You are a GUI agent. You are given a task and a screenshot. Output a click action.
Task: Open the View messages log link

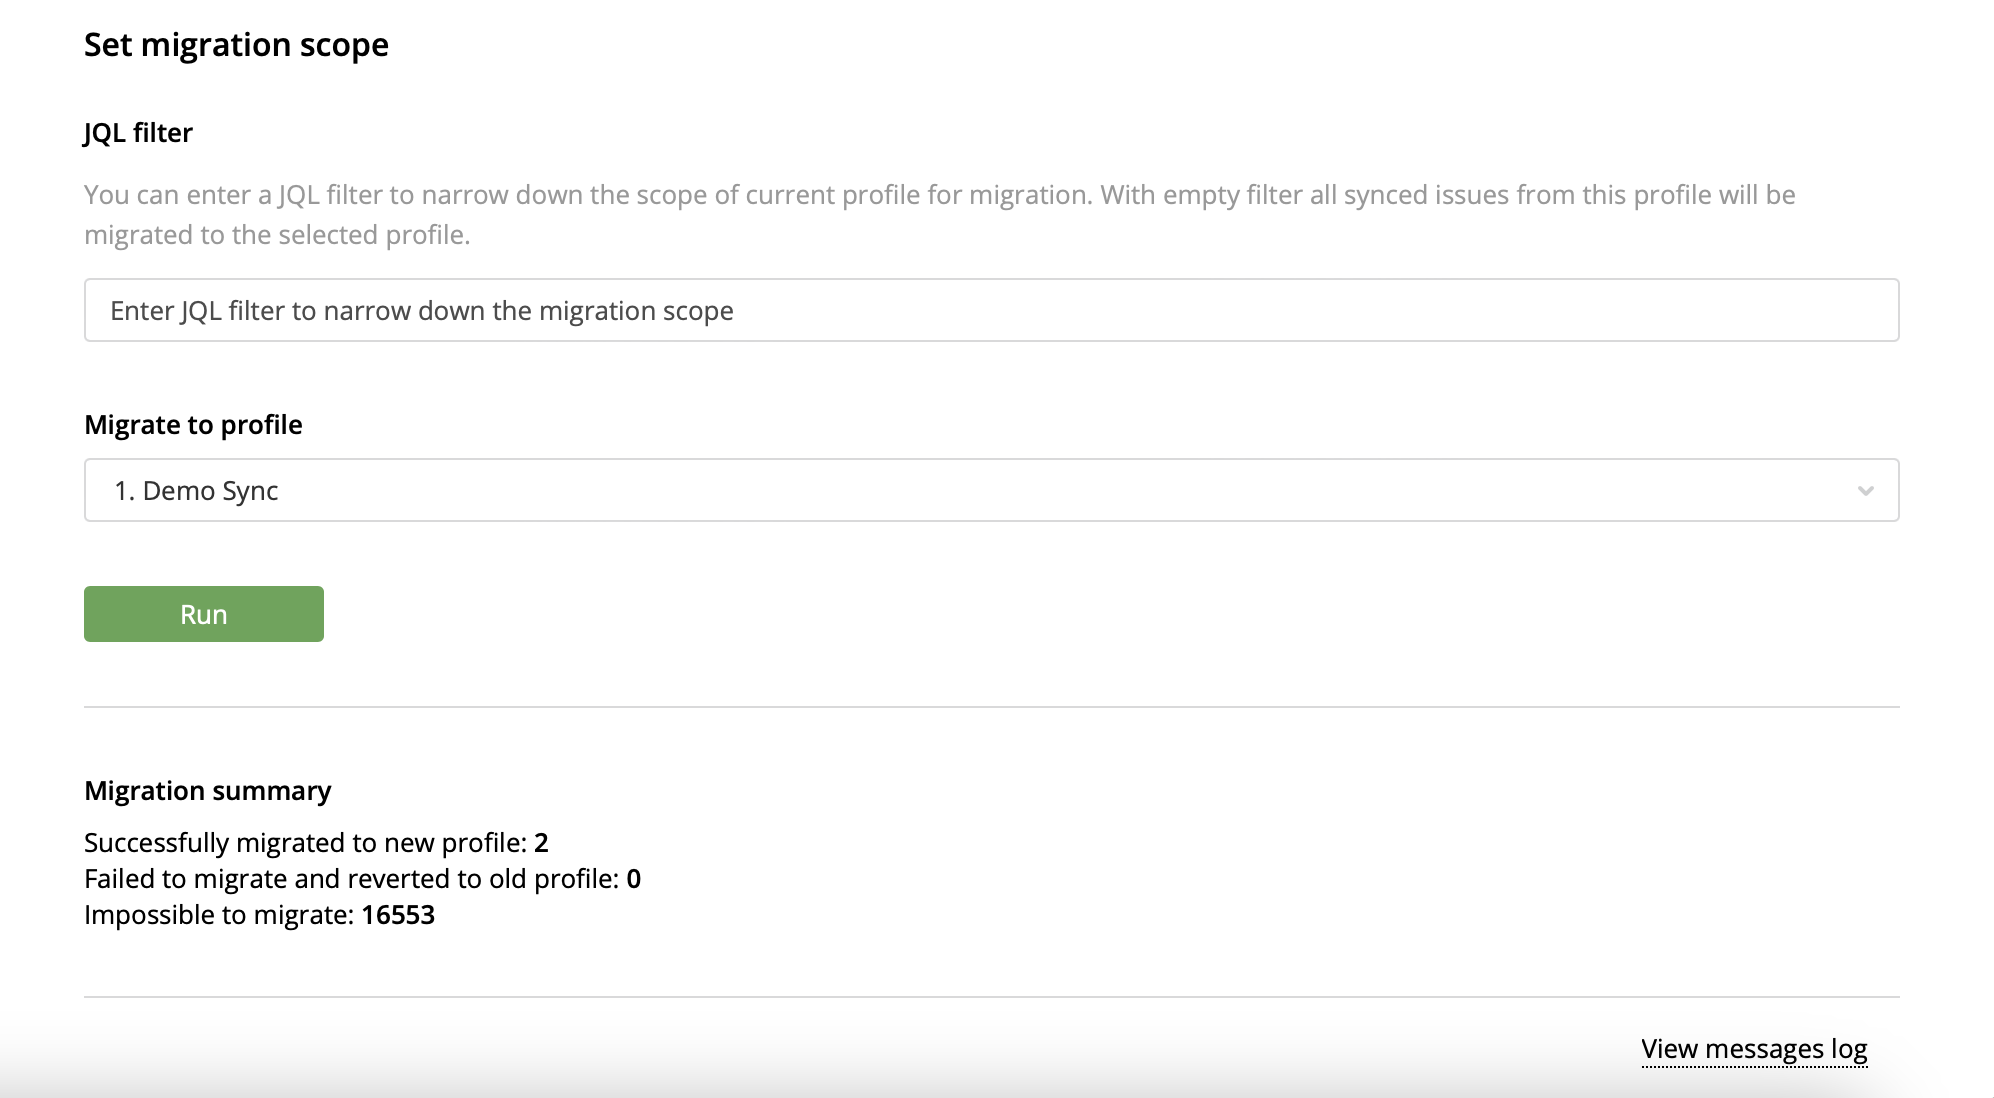(x=1754, y=1049)
